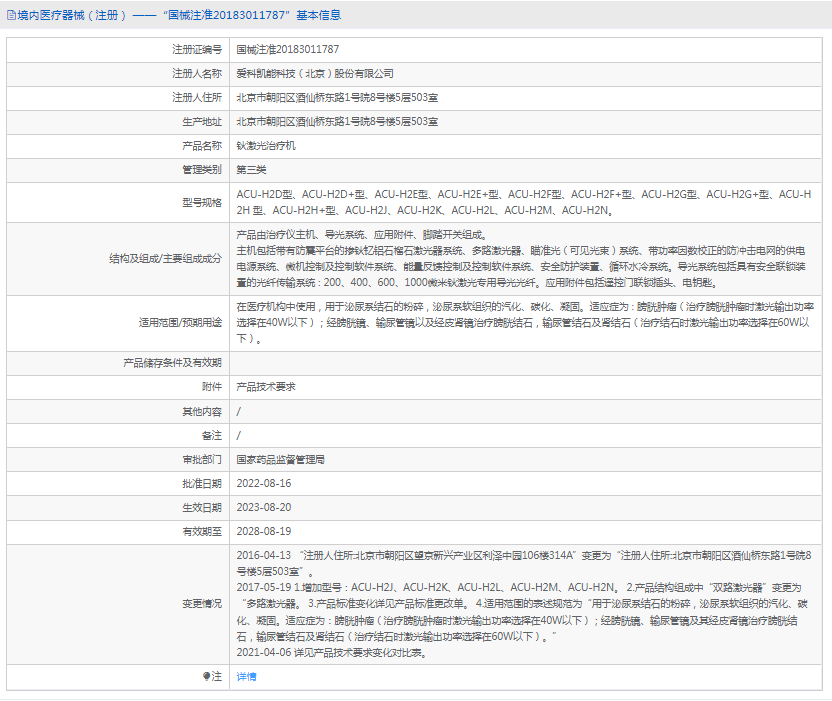The height and width of the screenshot is (701, 832).
Task: Click the 变更情况 label
Action: (x=202, y=604)
